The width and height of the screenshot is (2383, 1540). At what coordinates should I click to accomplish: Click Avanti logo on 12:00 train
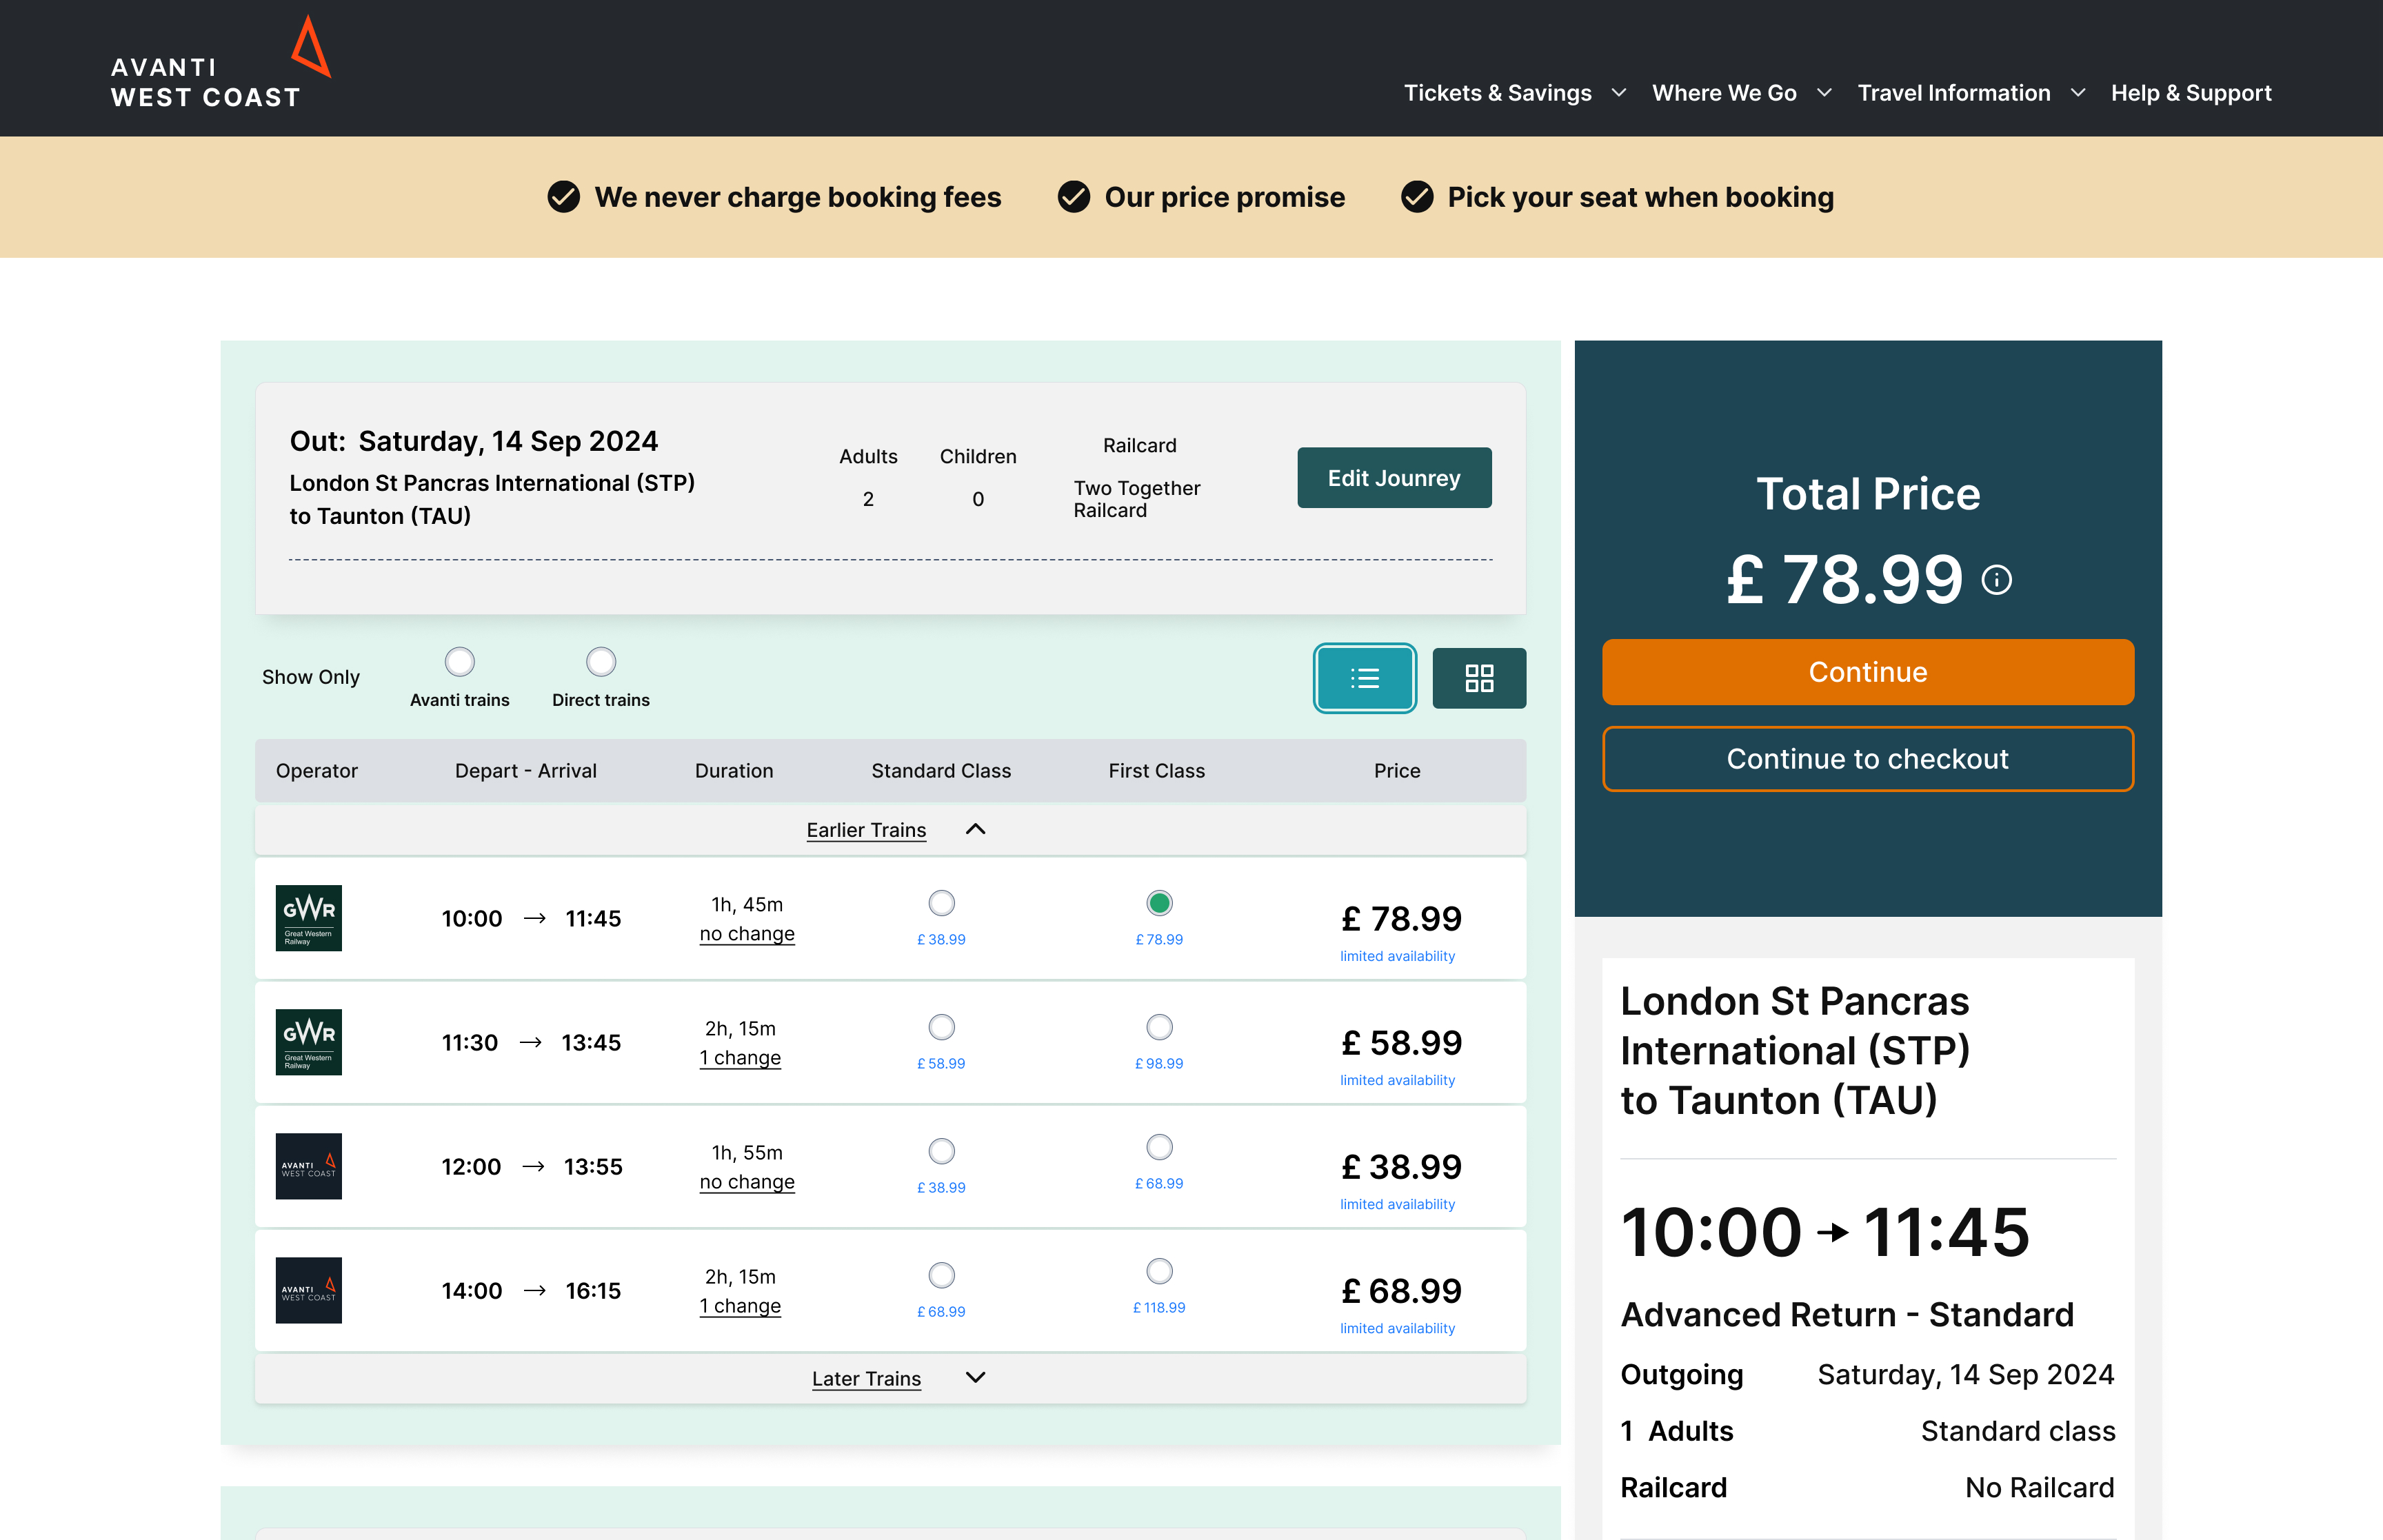pos(308,1166)
